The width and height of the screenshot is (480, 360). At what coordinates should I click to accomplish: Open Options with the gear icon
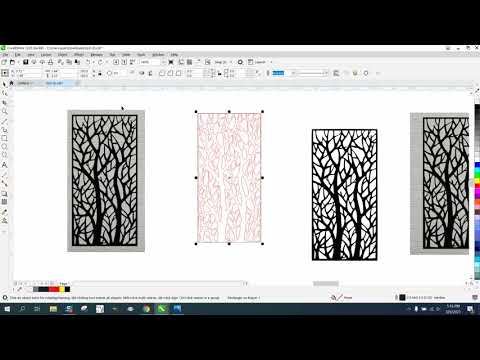(240, 62)
